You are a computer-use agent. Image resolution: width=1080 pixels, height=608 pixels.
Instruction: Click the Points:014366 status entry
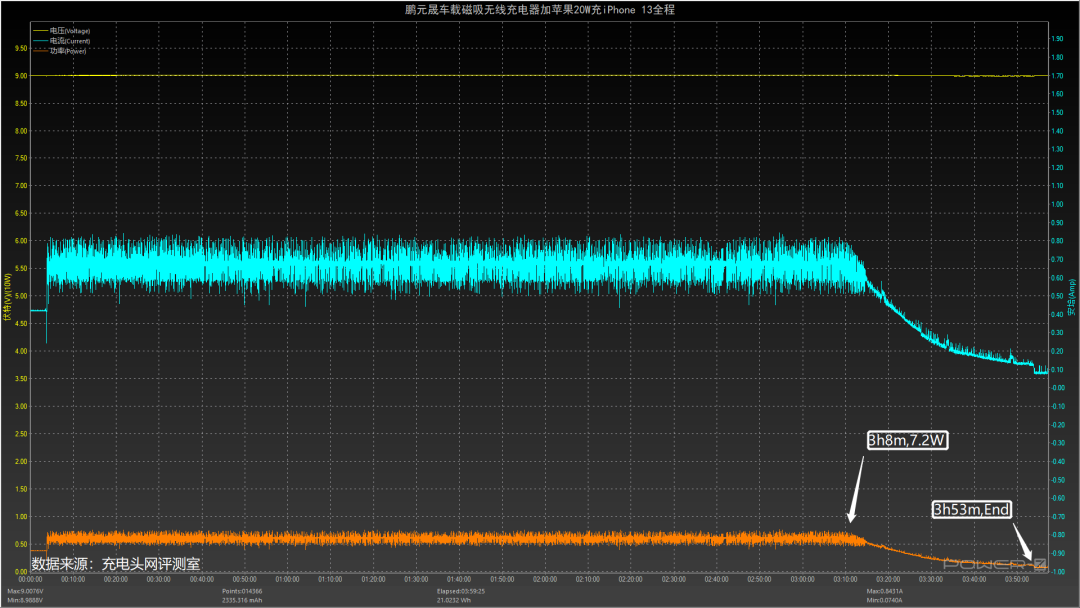242,591
